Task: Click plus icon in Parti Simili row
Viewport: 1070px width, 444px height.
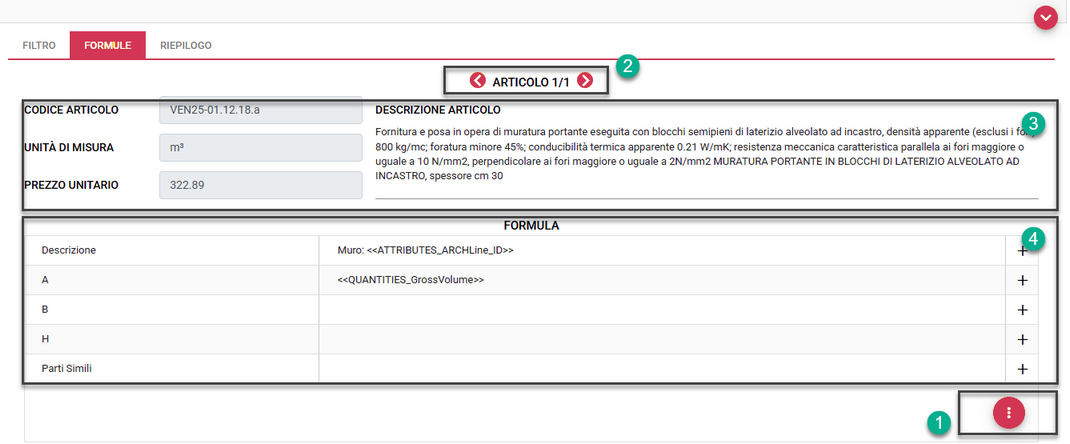Action: pyautogui.click(x=1022, y=369)
